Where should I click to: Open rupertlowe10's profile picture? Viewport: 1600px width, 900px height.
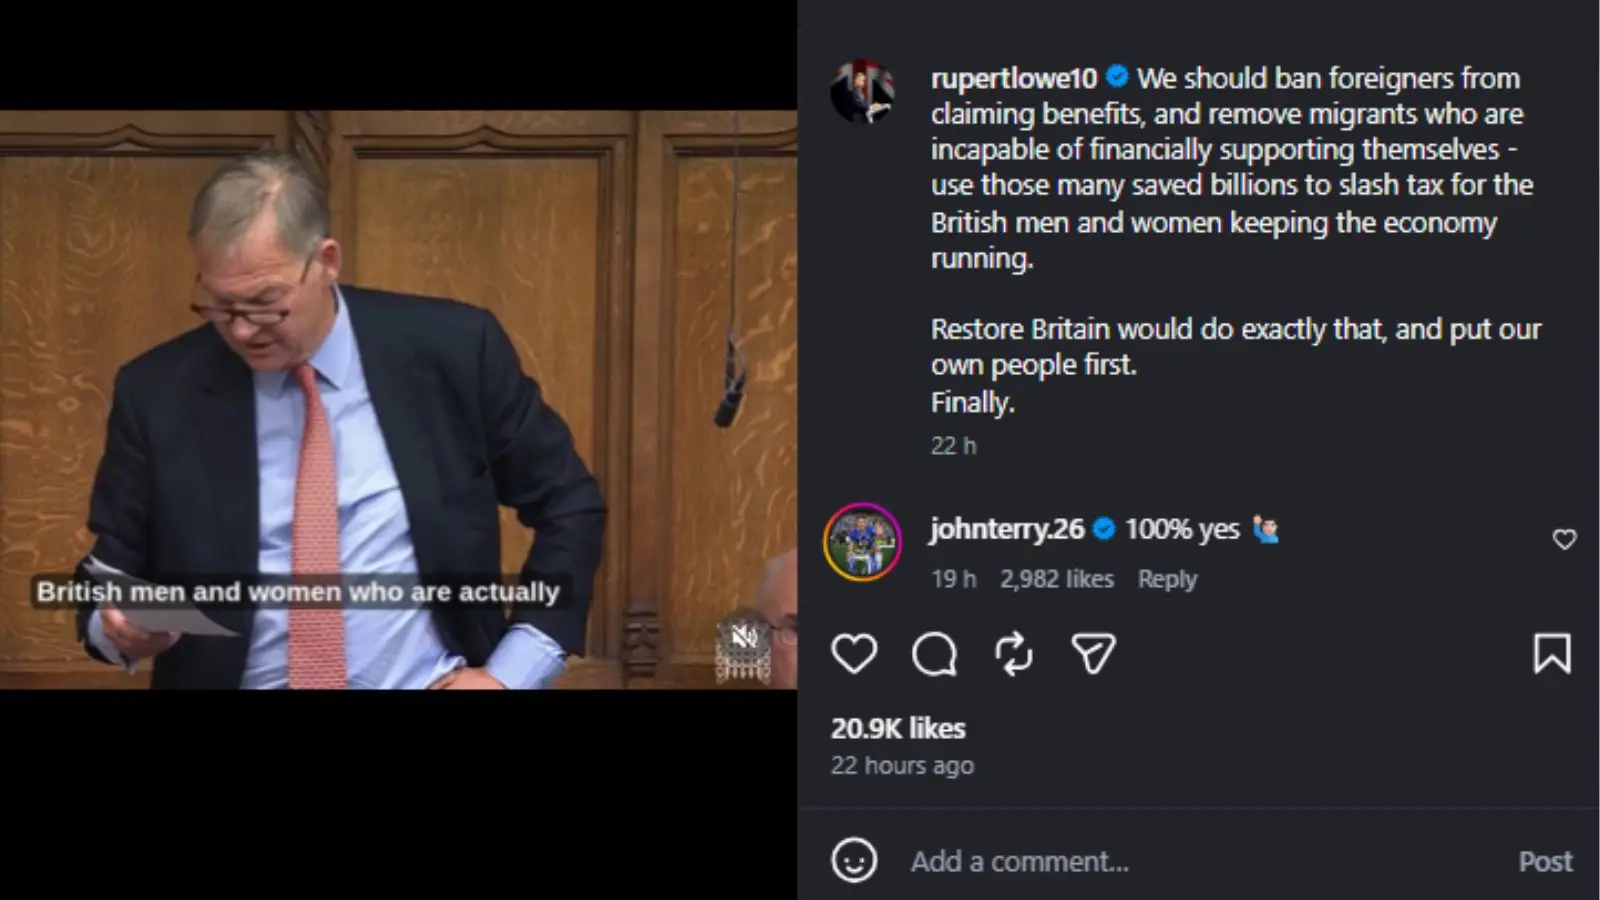(x=863, y=92)
